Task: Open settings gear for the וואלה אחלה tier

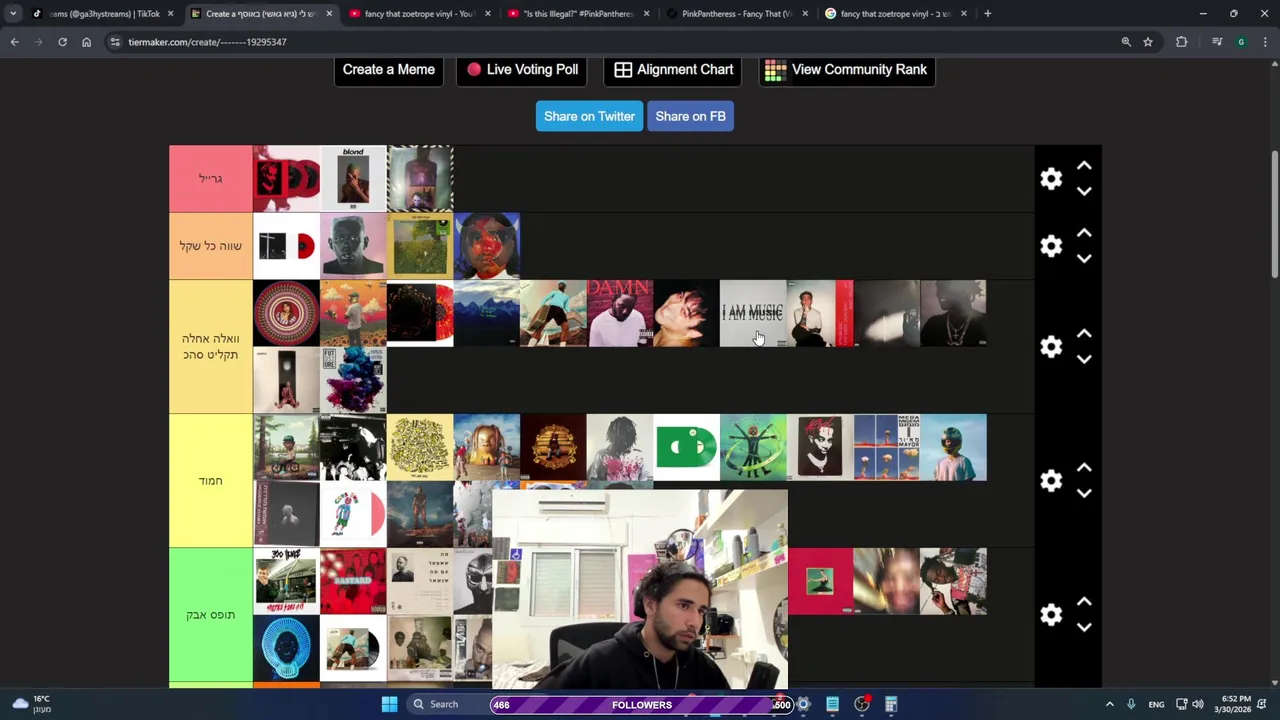Action: [1051, 347]
